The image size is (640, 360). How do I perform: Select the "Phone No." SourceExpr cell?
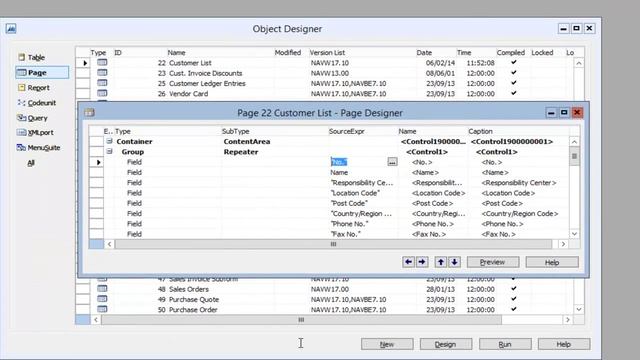tap(363, 224)
